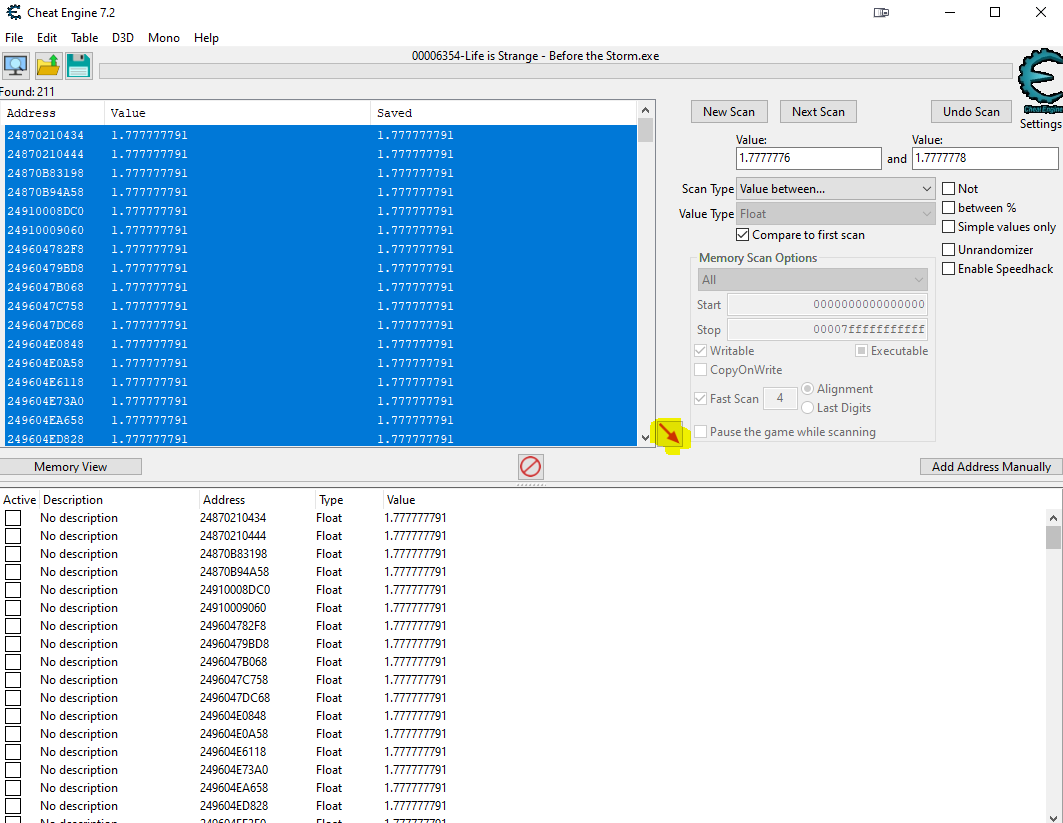1063x823 pixels.
Task: Toggle Pause the game while scanning
Action: (700, 432)
